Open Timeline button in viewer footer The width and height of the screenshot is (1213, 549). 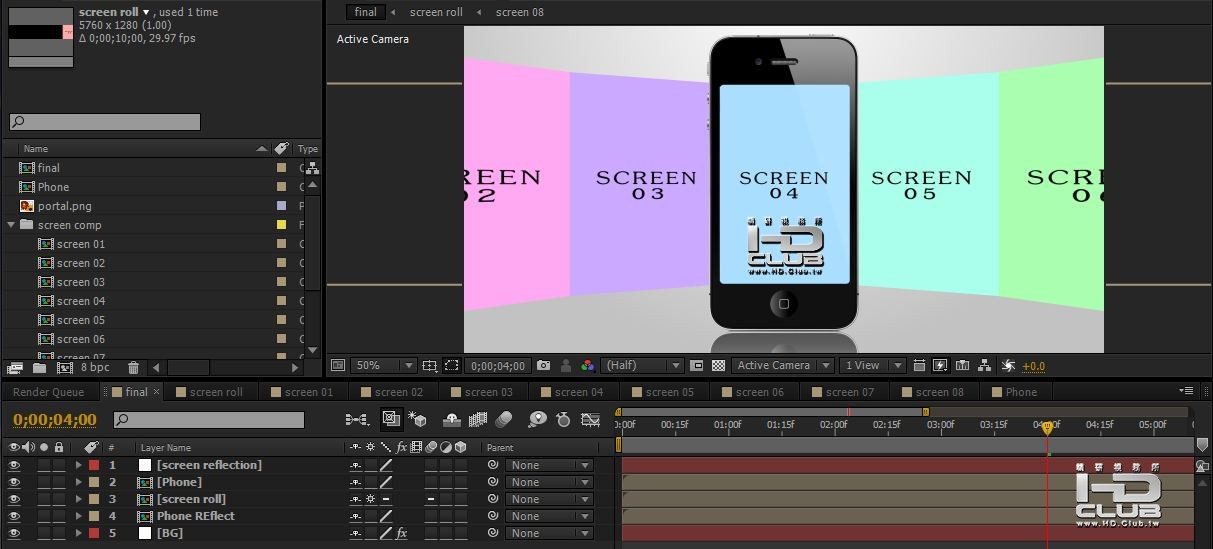(962, 366)
